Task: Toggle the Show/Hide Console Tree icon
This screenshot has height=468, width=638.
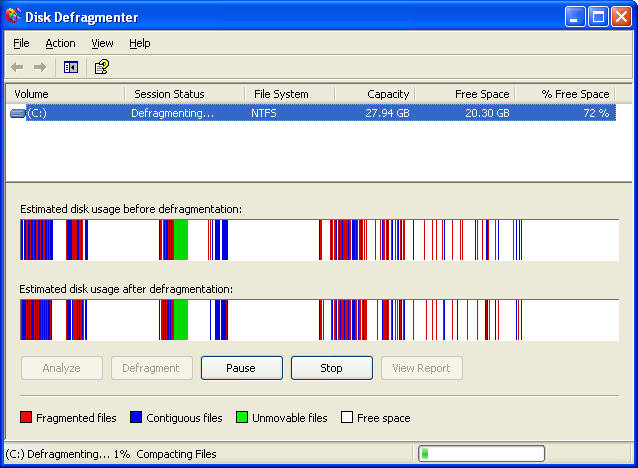Action: click(71, 67)
